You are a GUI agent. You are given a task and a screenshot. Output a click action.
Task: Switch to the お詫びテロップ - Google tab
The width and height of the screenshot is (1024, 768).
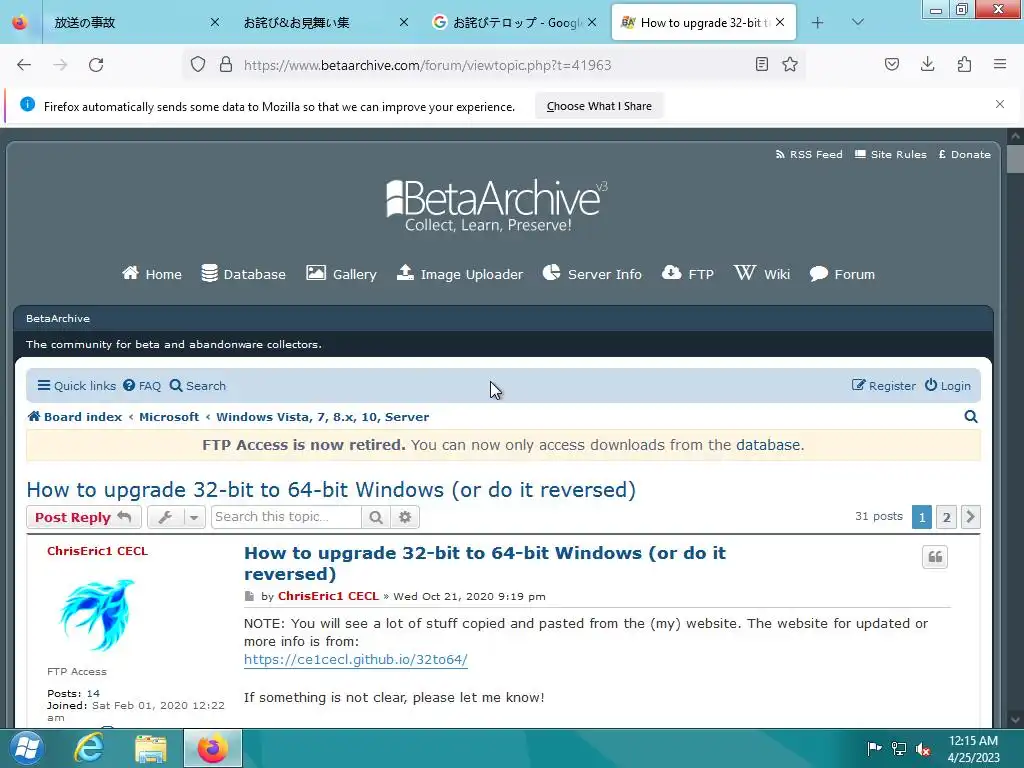click(515, 23)
